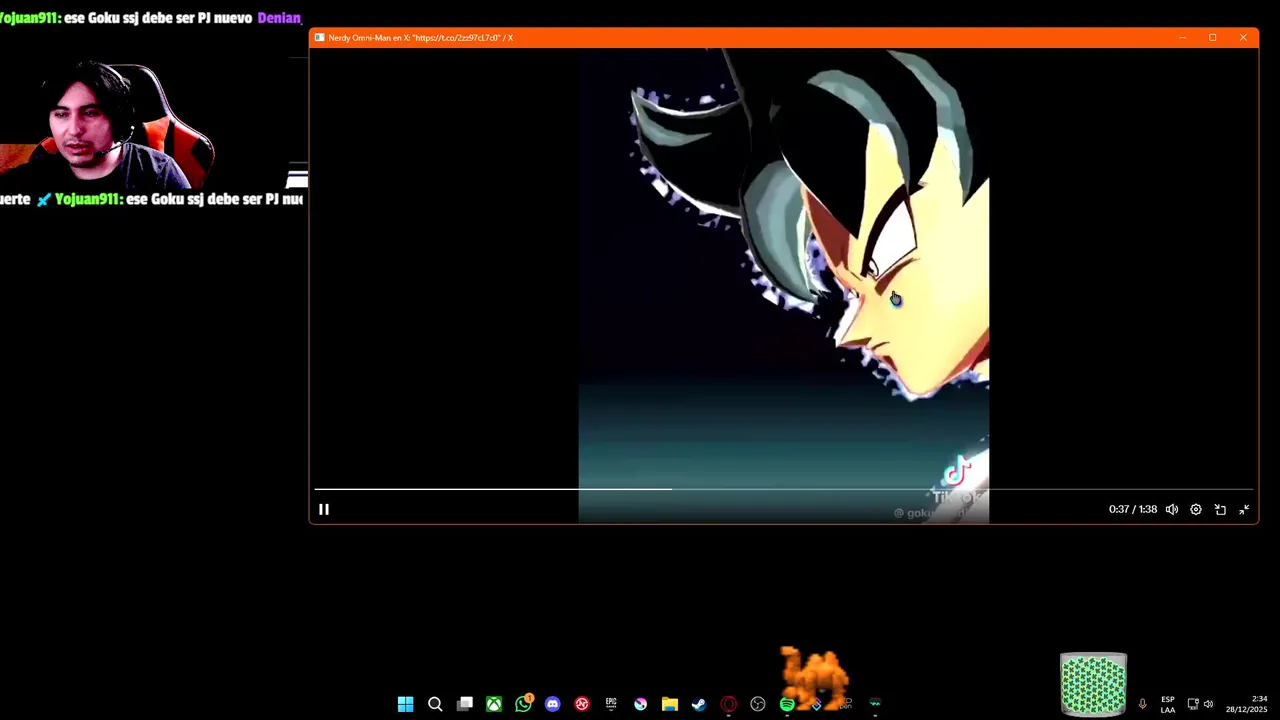1280x720 pixels.
Task: Pause the playing video
Action: click(324, 509)
